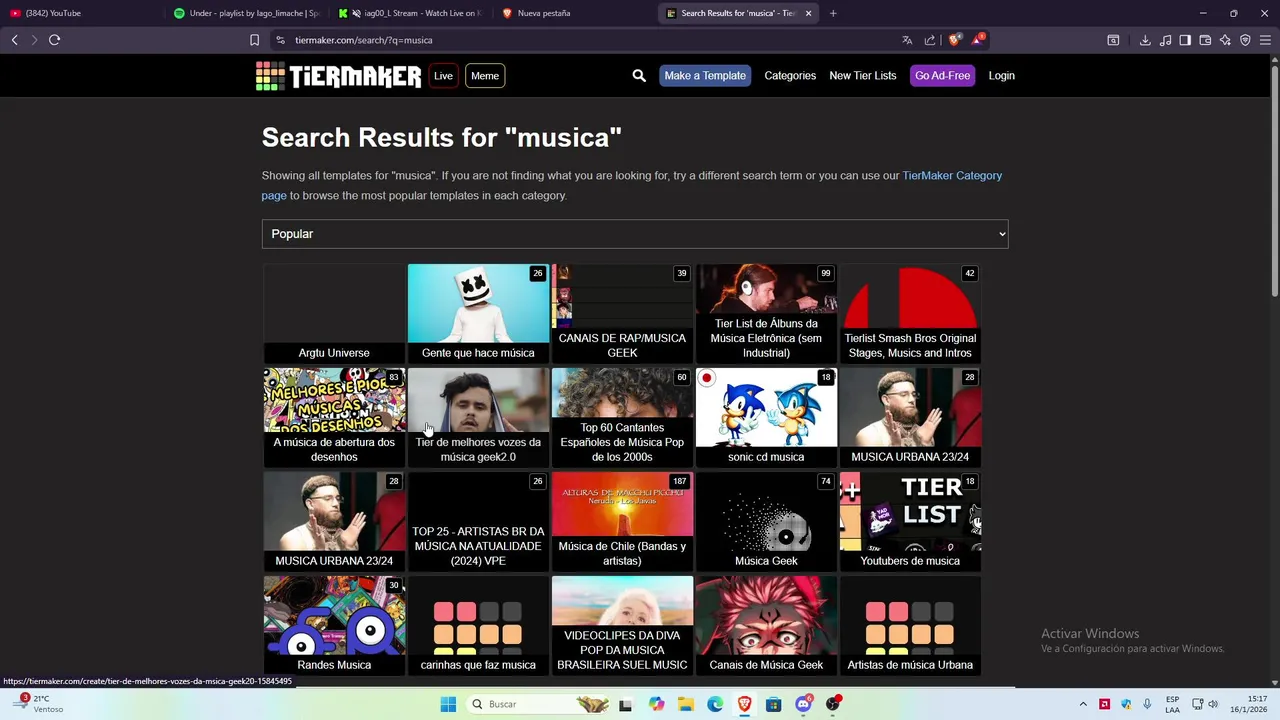Image resolution: width=1280 pixels, height=720 pixels.
Task: Close the Search Results tab
Action: pos(808,13)
